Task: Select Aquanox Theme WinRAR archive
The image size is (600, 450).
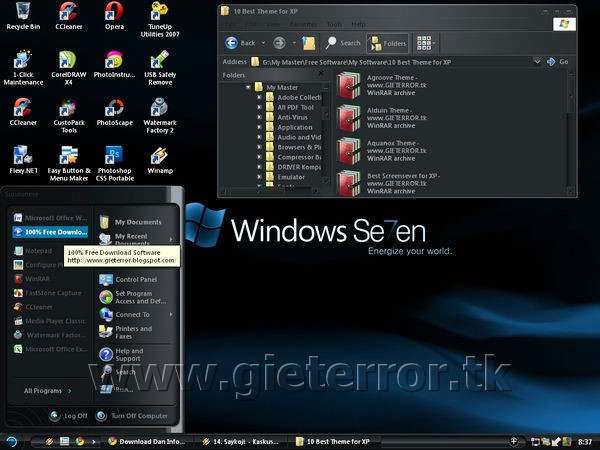Action: (382, 151)
